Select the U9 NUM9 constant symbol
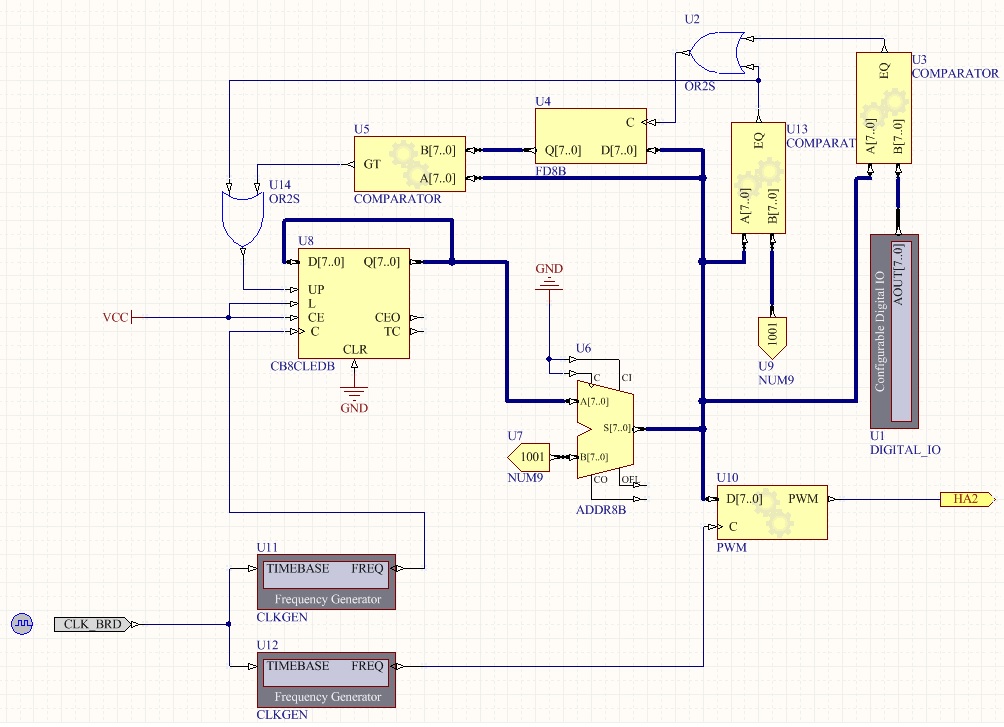 (771, 337)
